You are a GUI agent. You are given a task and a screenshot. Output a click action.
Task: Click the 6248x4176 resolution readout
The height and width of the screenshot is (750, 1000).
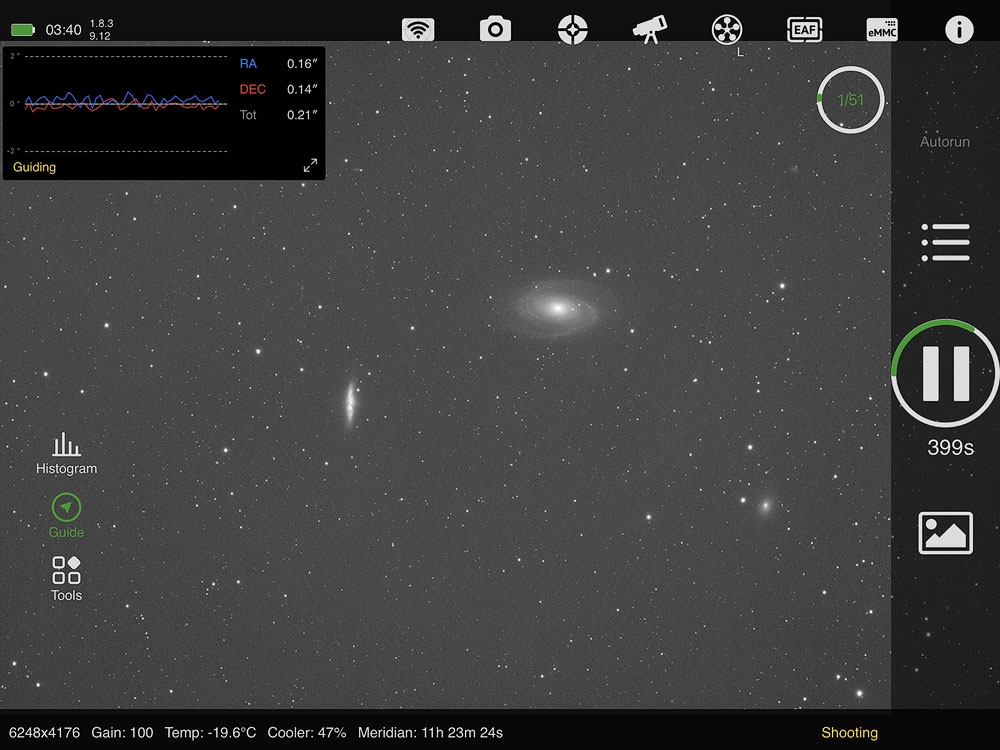[x=45, y=733]
